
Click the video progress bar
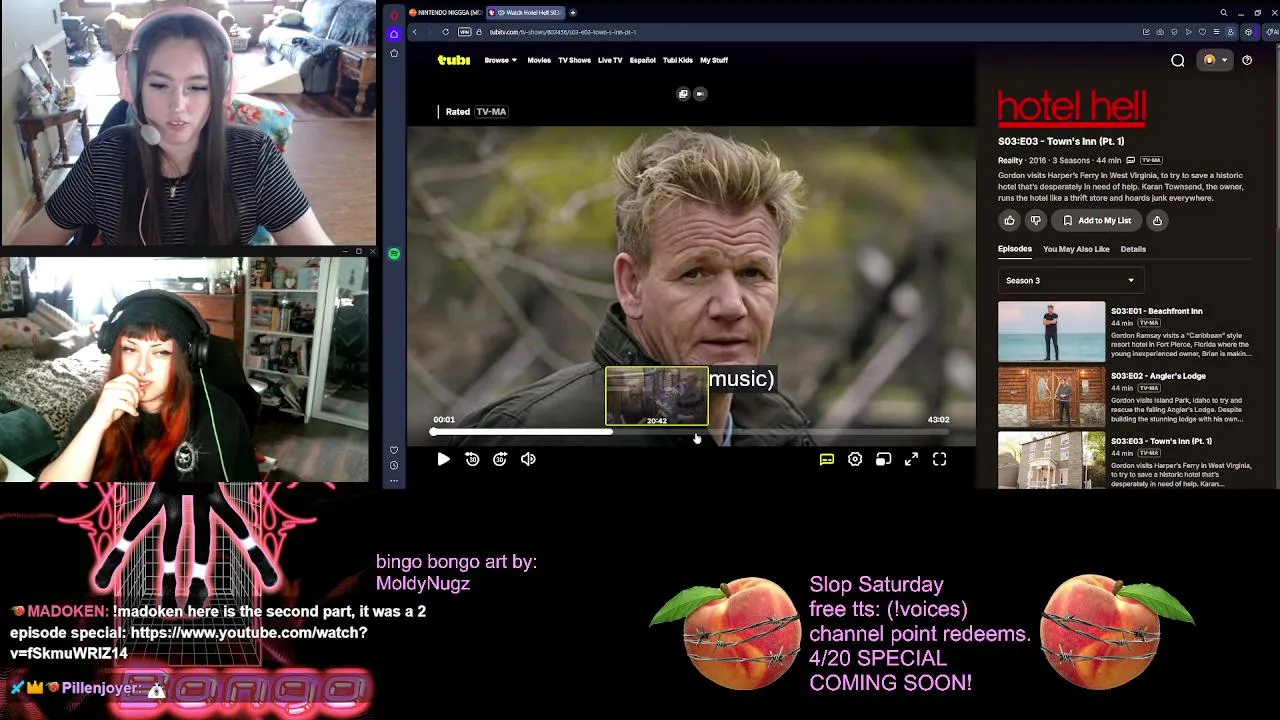(x=691, y=432)
